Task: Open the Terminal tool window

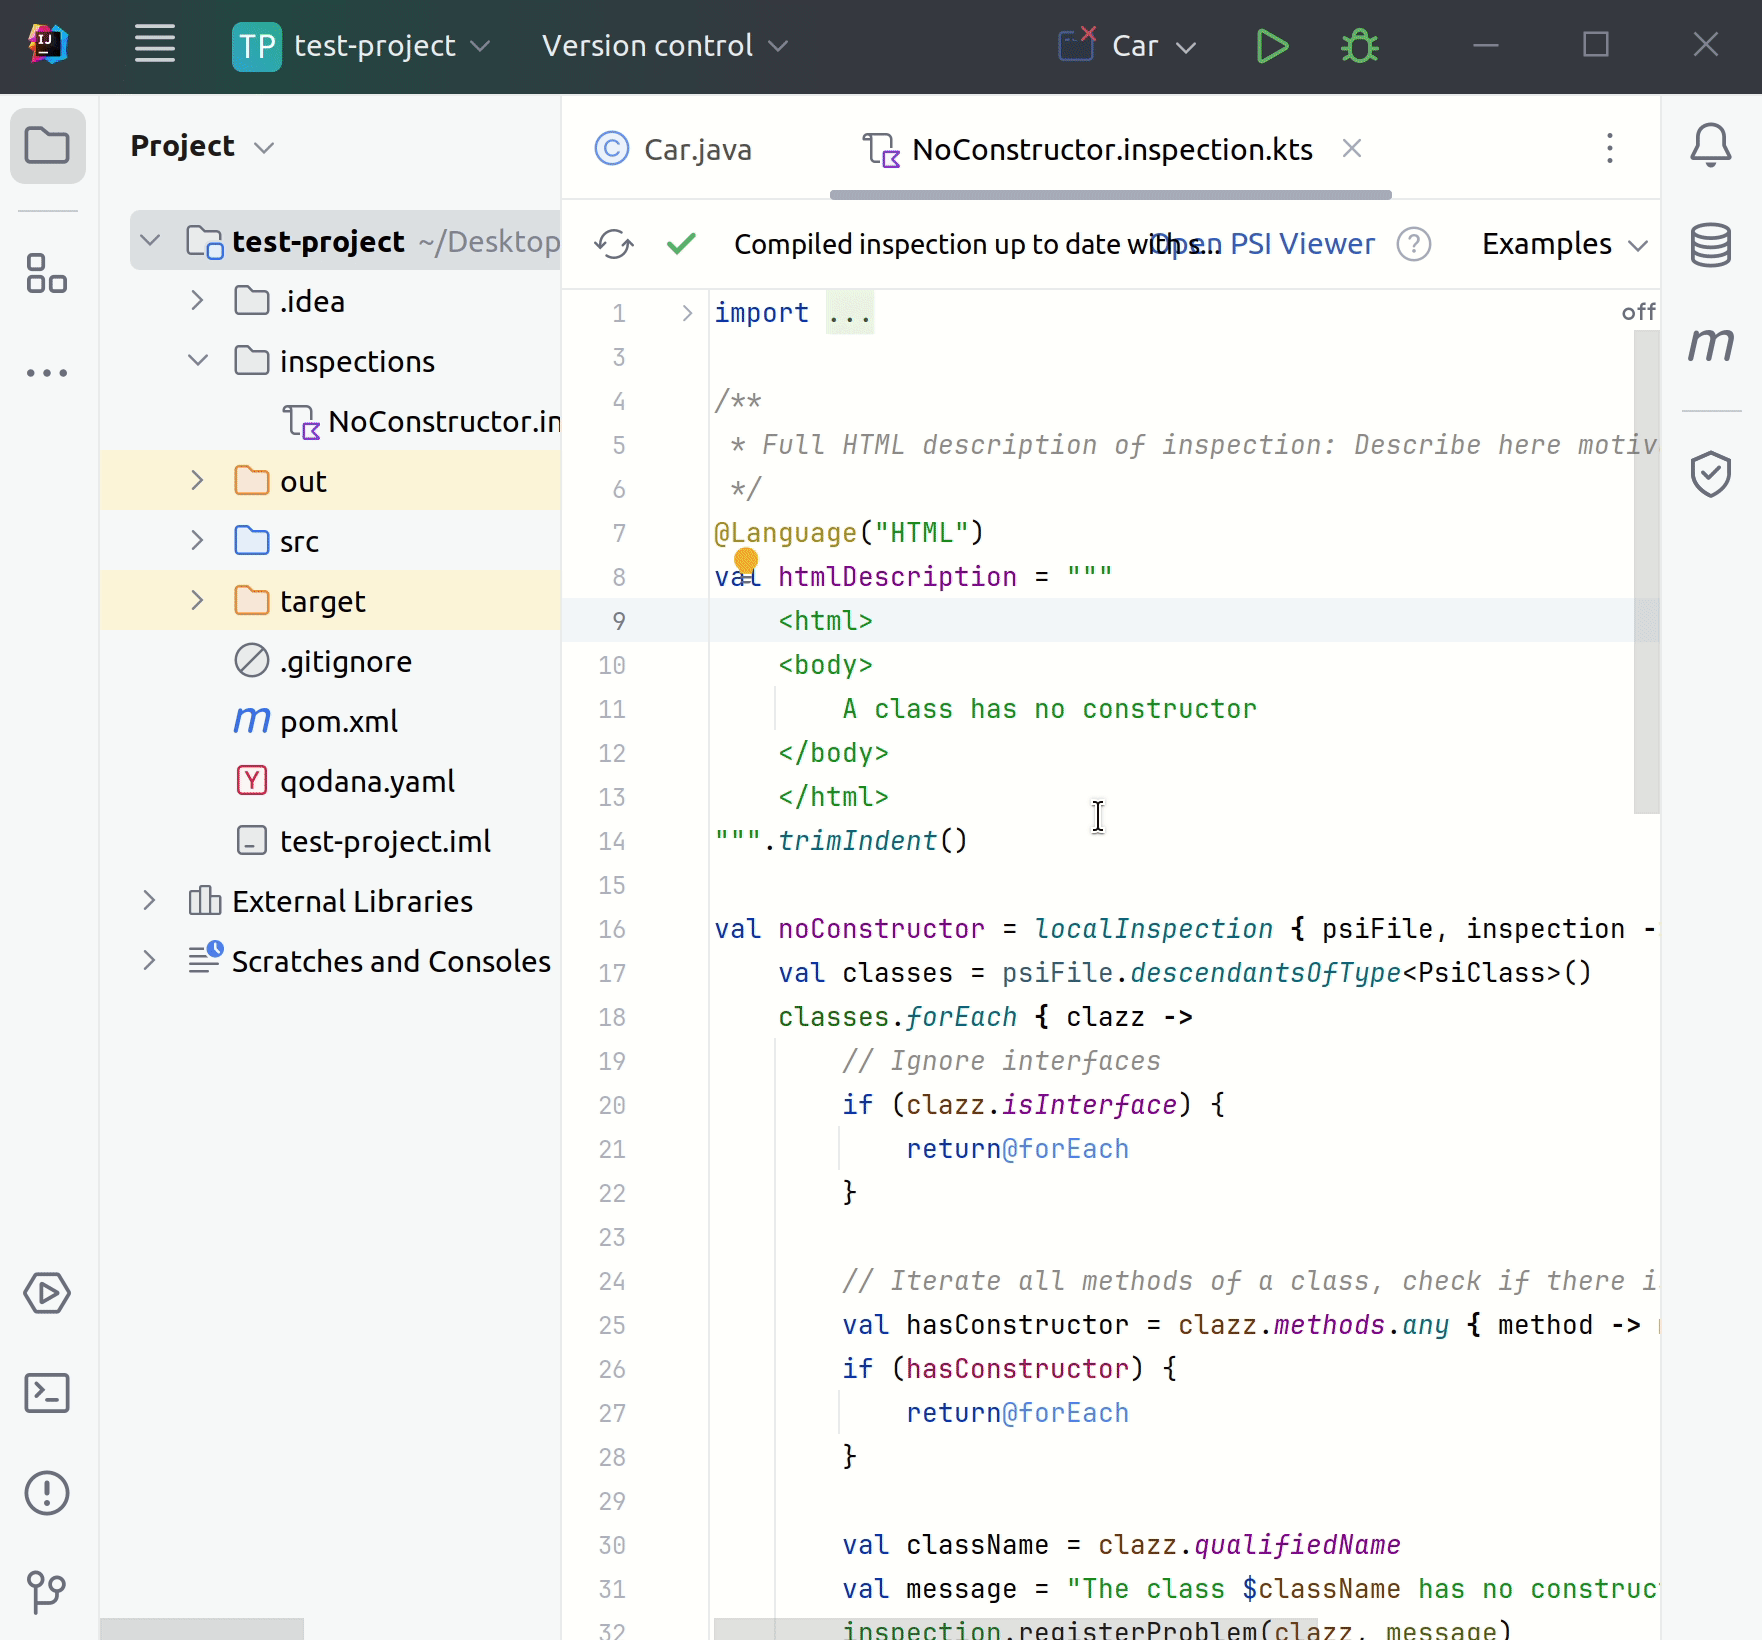Action: [47, 1393]
